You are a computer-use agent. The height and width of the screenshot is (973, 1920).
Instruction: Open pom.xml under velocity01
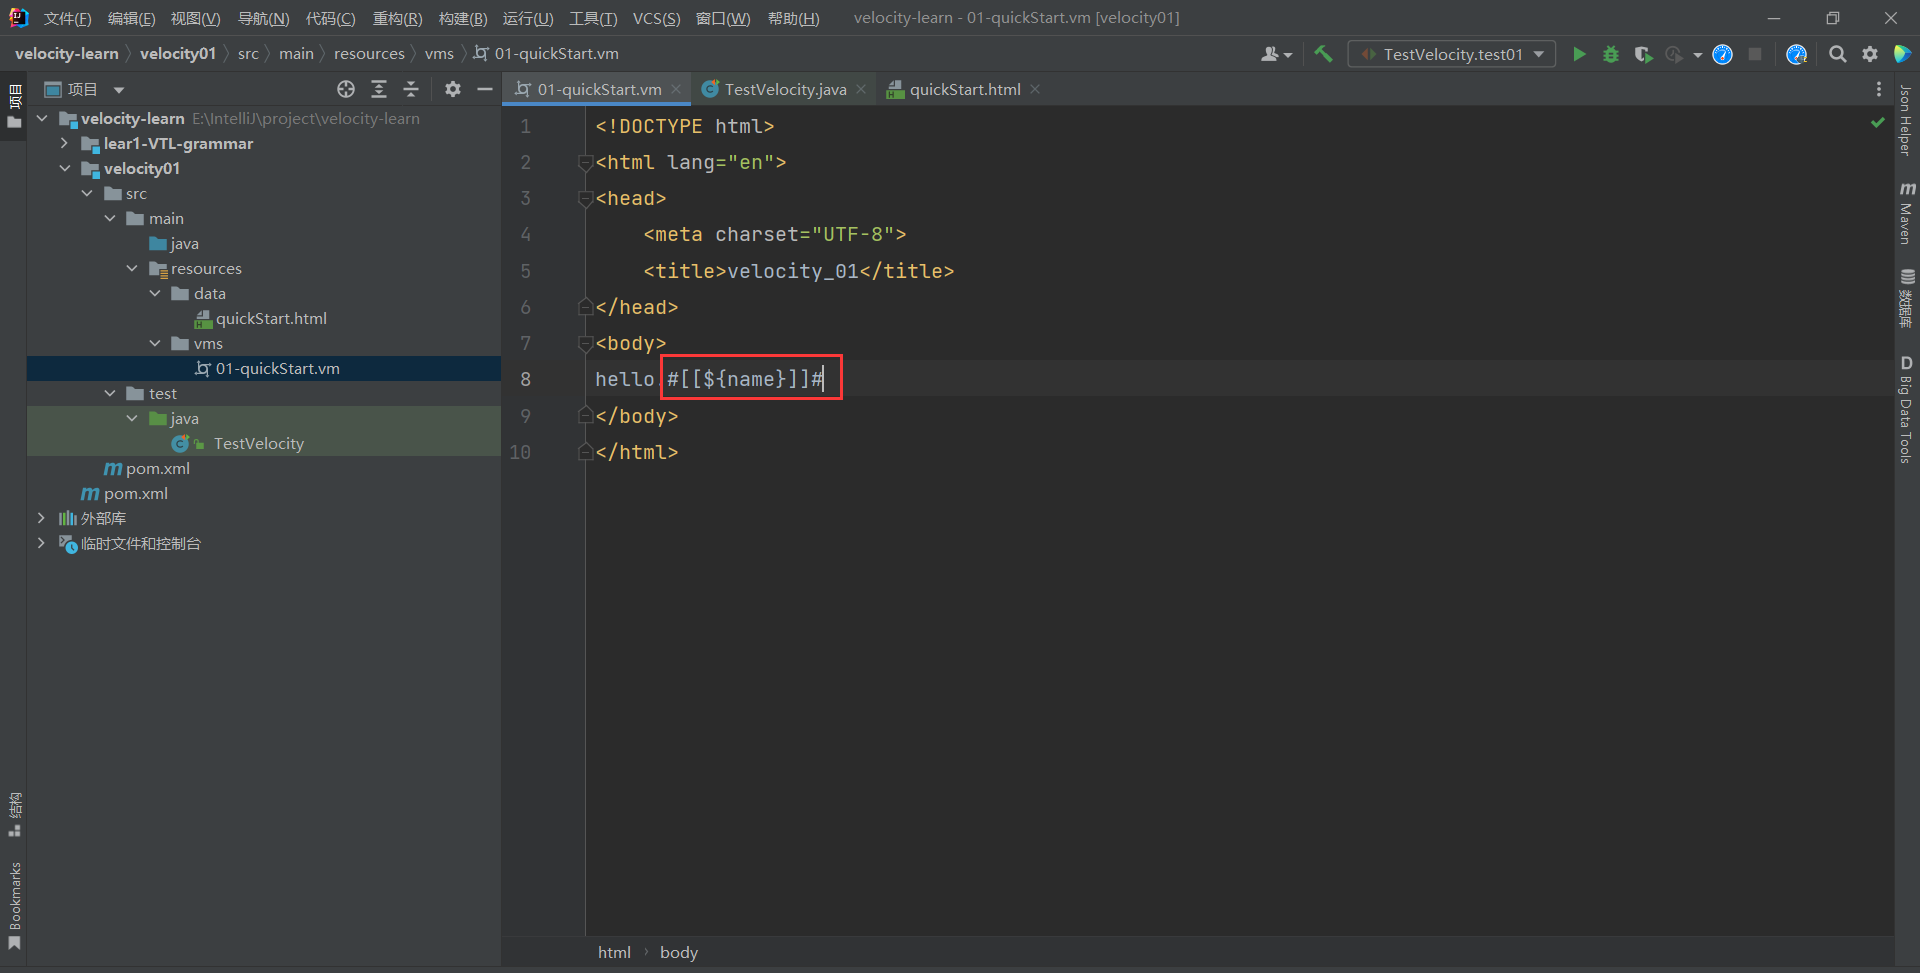point(157,468)
